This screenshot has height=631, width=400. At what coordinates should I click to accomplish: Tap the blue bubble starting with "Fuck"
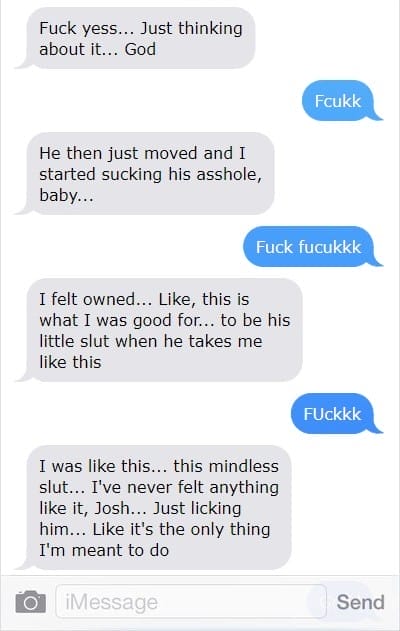click(312, 246)
